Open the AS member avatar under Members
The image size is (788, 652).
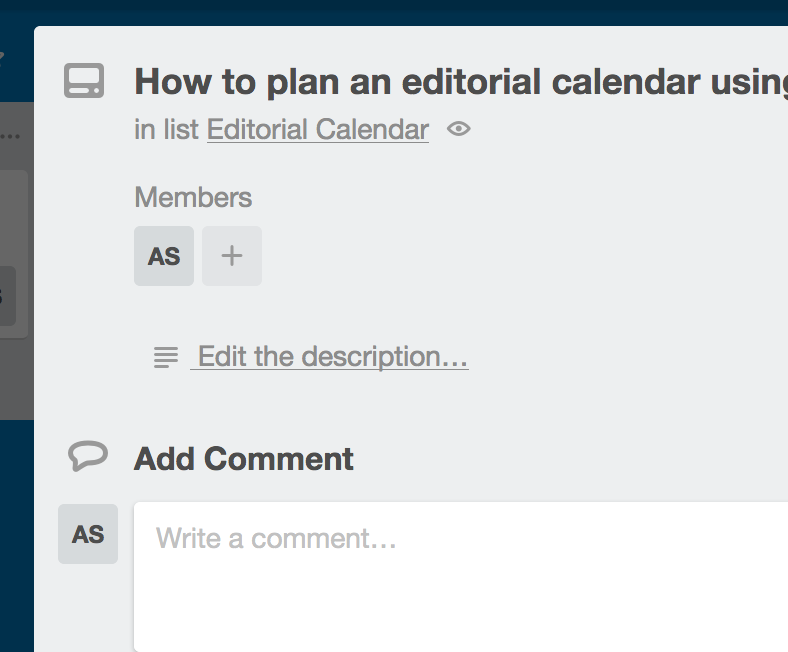tap(164, 256)
